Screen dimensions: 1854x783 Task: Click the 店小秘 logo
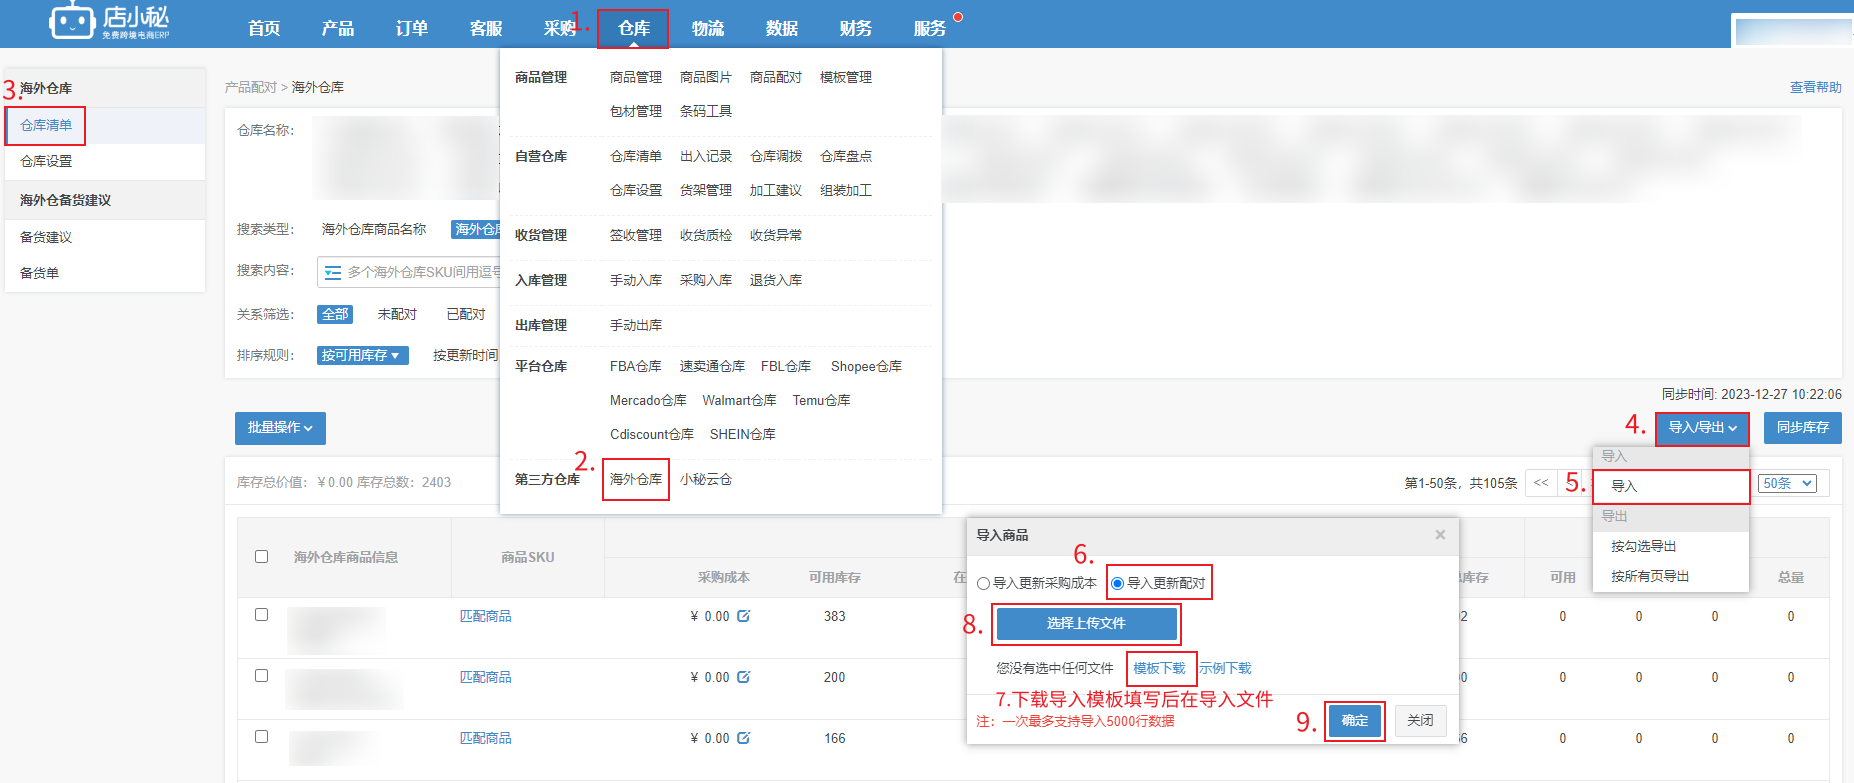[x=110, y=21]
